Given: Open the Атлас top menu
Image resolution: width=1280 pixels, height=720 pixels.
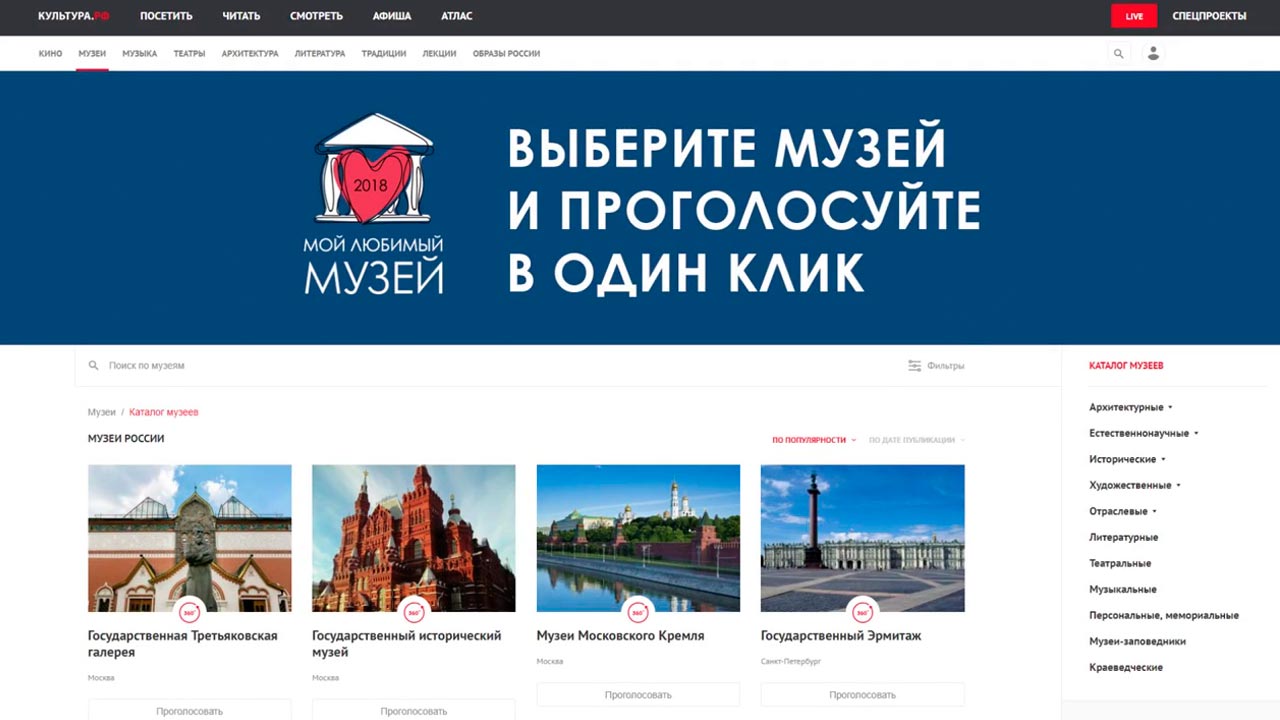Looking at the screenshot, I should tap(457, 16).
